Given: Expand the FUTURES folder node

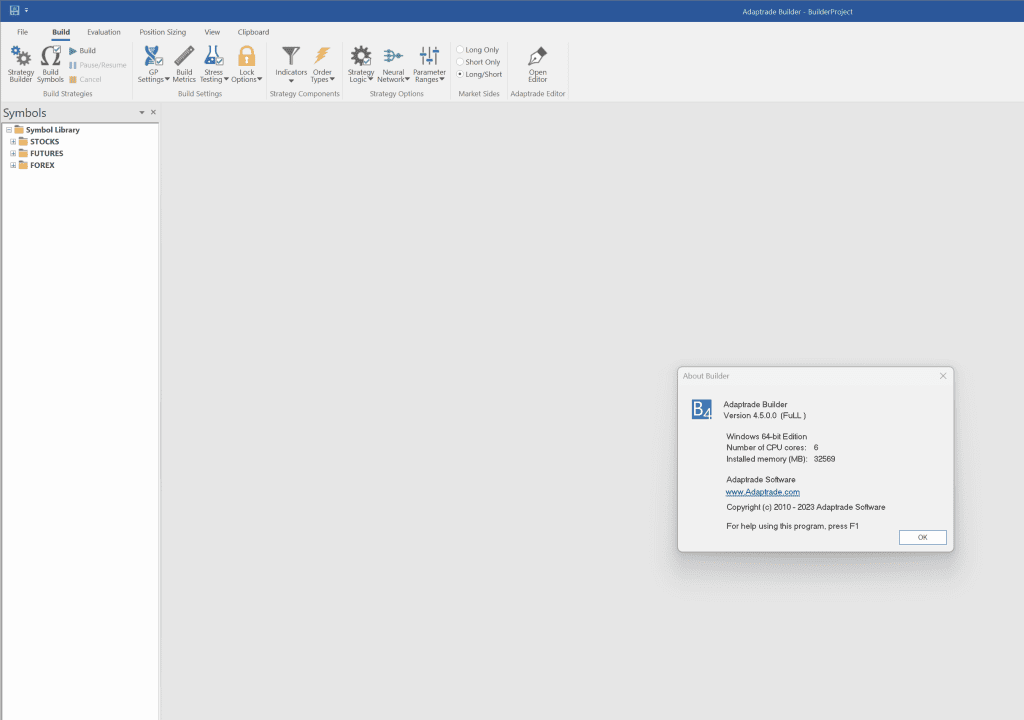Looking at the screenshot, I should coord(13,154).
